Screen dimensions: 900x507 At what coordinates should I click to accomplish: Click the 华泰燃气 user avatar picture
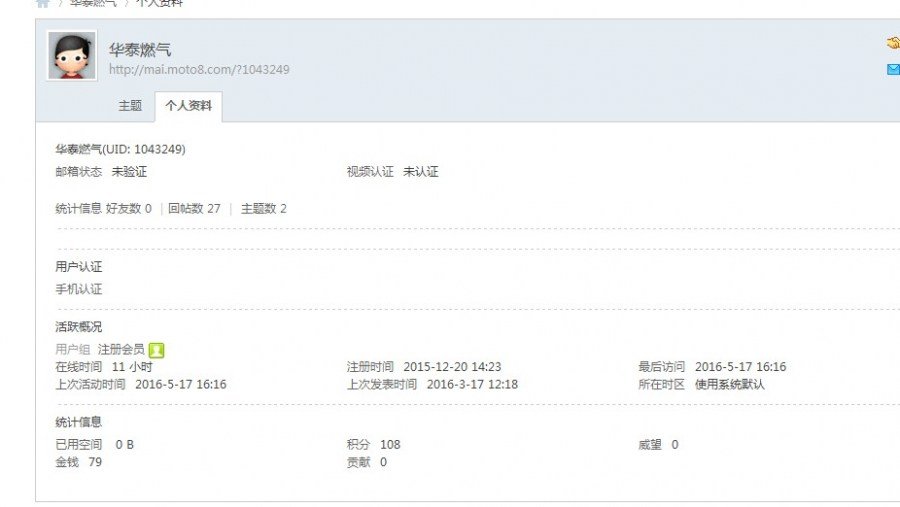click(72, 56)
